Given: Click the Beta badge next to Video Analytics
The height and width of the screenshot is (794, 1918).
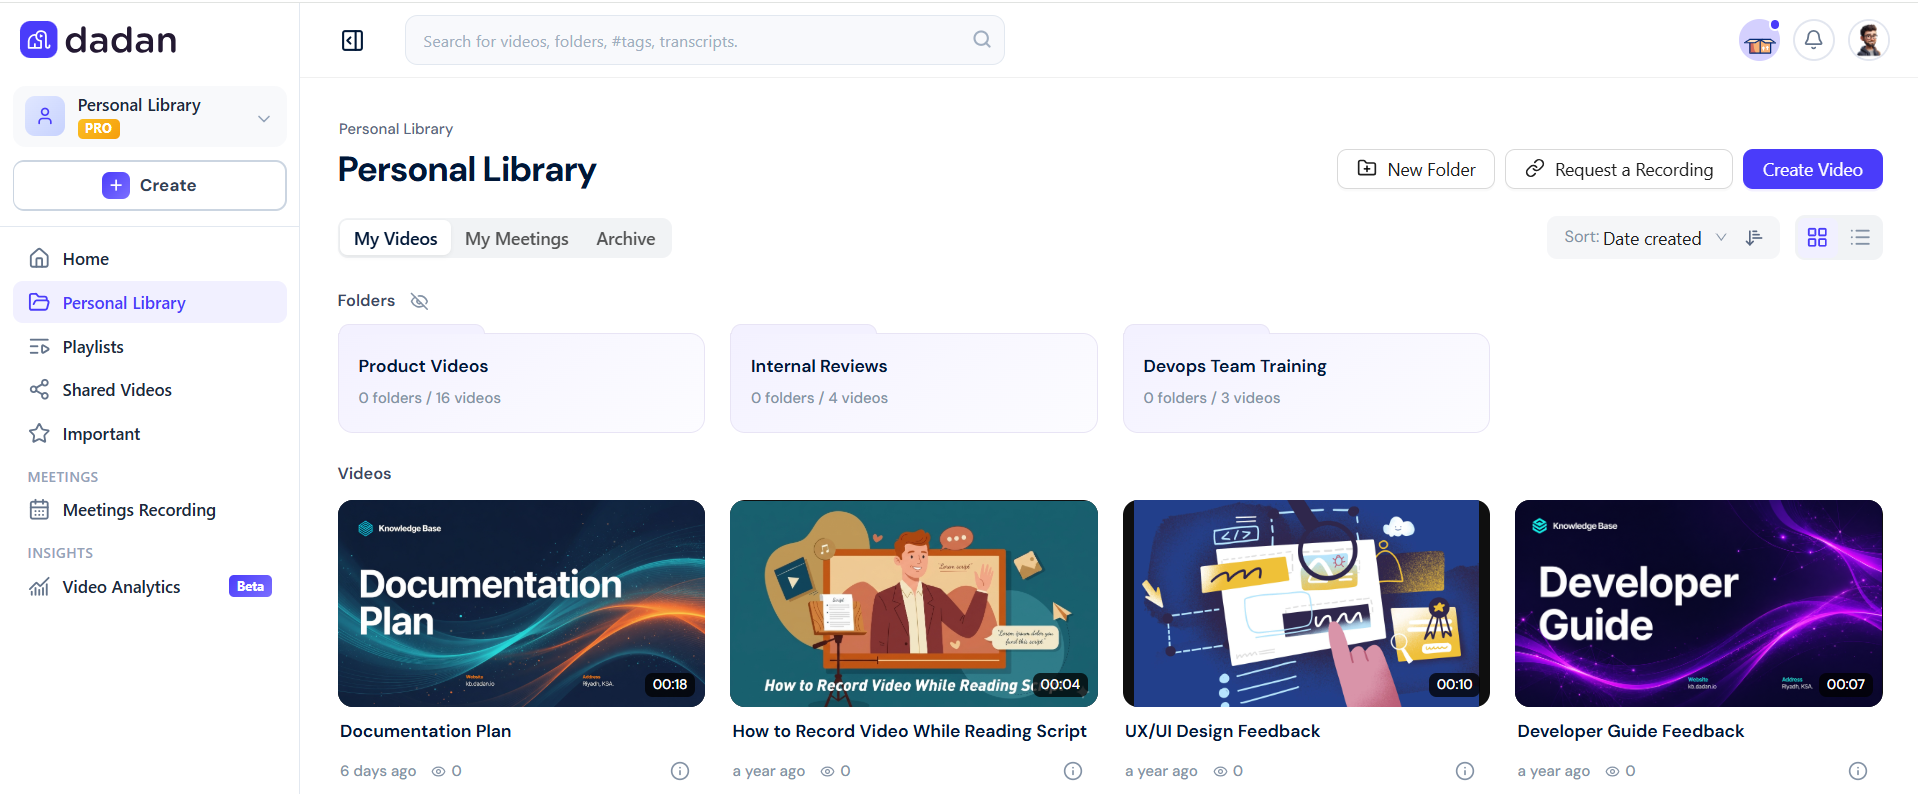Looking at the screenshot, I should tap(250, 586).
